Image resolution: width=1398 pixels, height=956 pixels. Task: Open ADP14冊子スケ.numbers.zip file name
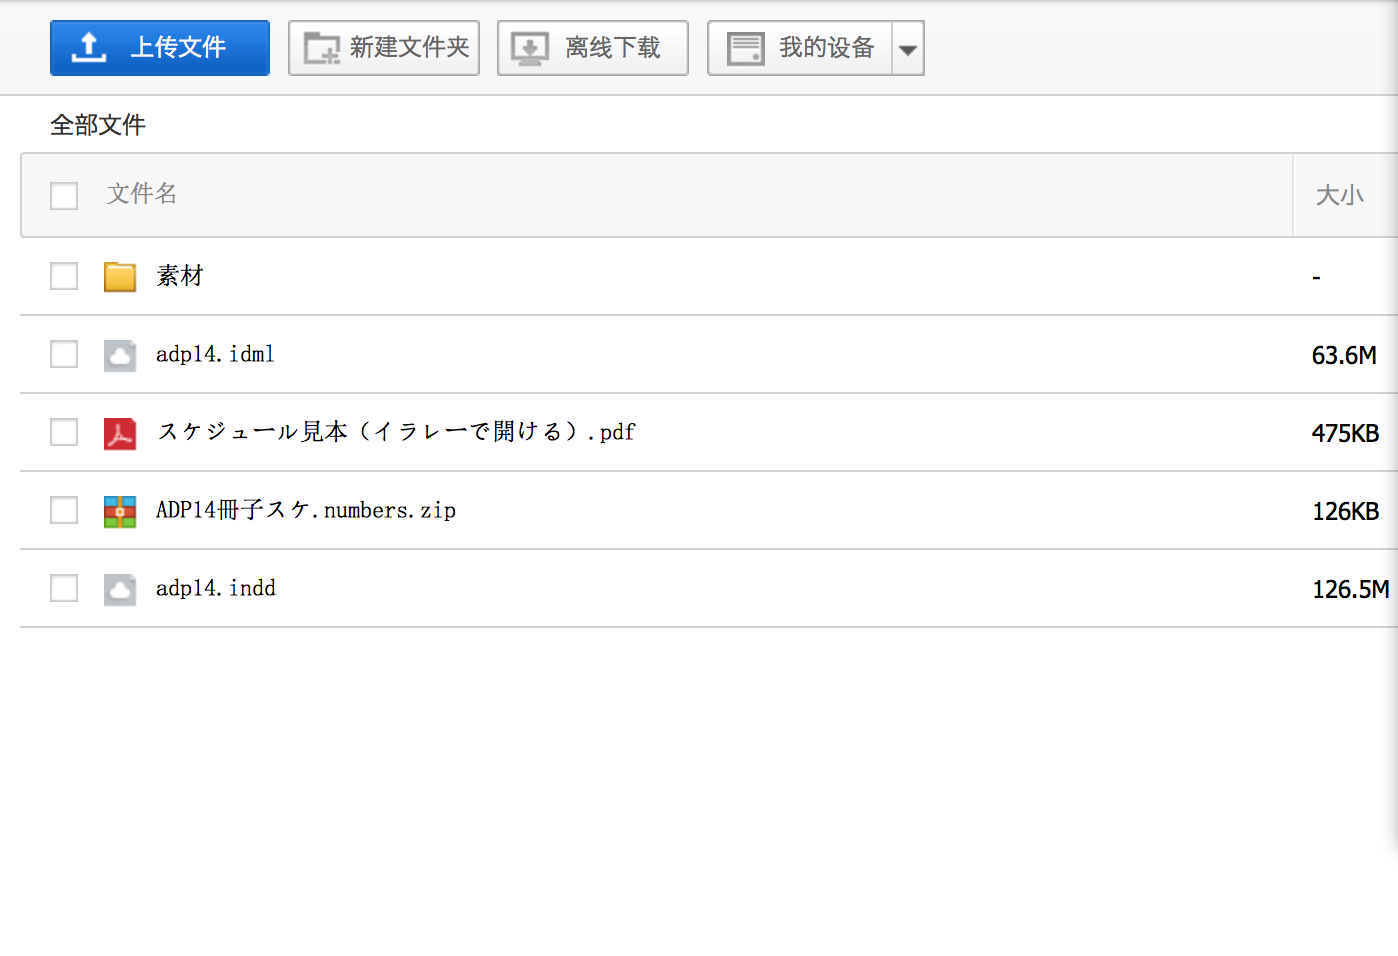(x=306, y=510)
